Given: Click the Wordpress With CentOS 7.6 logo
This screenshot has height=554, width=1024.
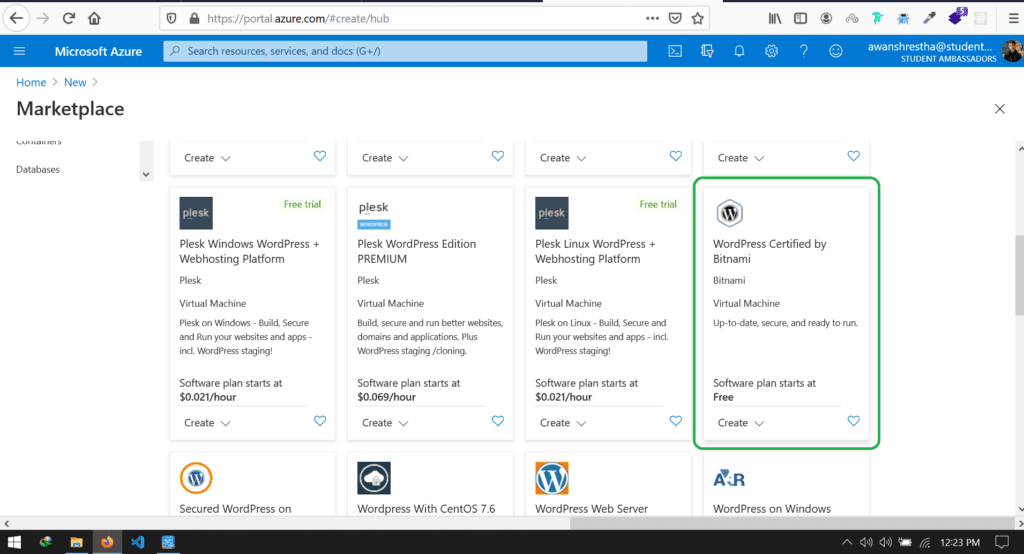Looking at the screenshot, I should click(374, 478).
